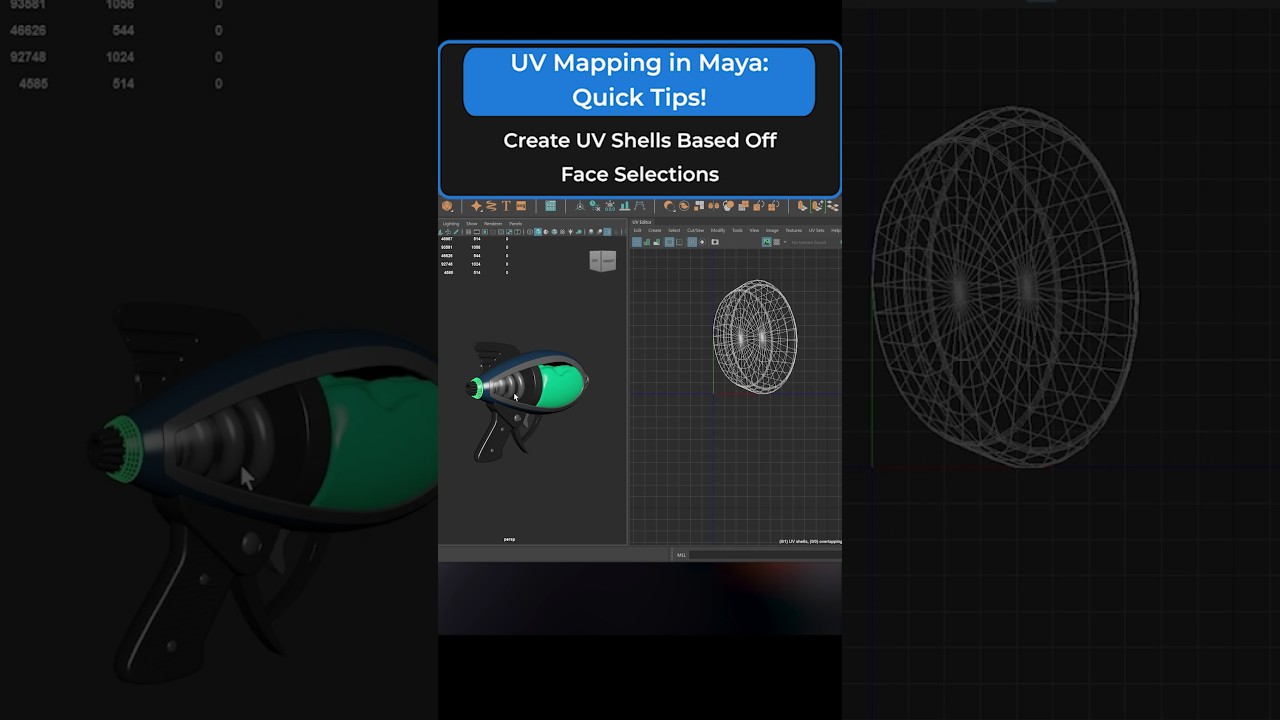Viewport: 1280px width, 720px height.
Task: Click the Reduce shelf icon
Action: (x=743, y=206)
